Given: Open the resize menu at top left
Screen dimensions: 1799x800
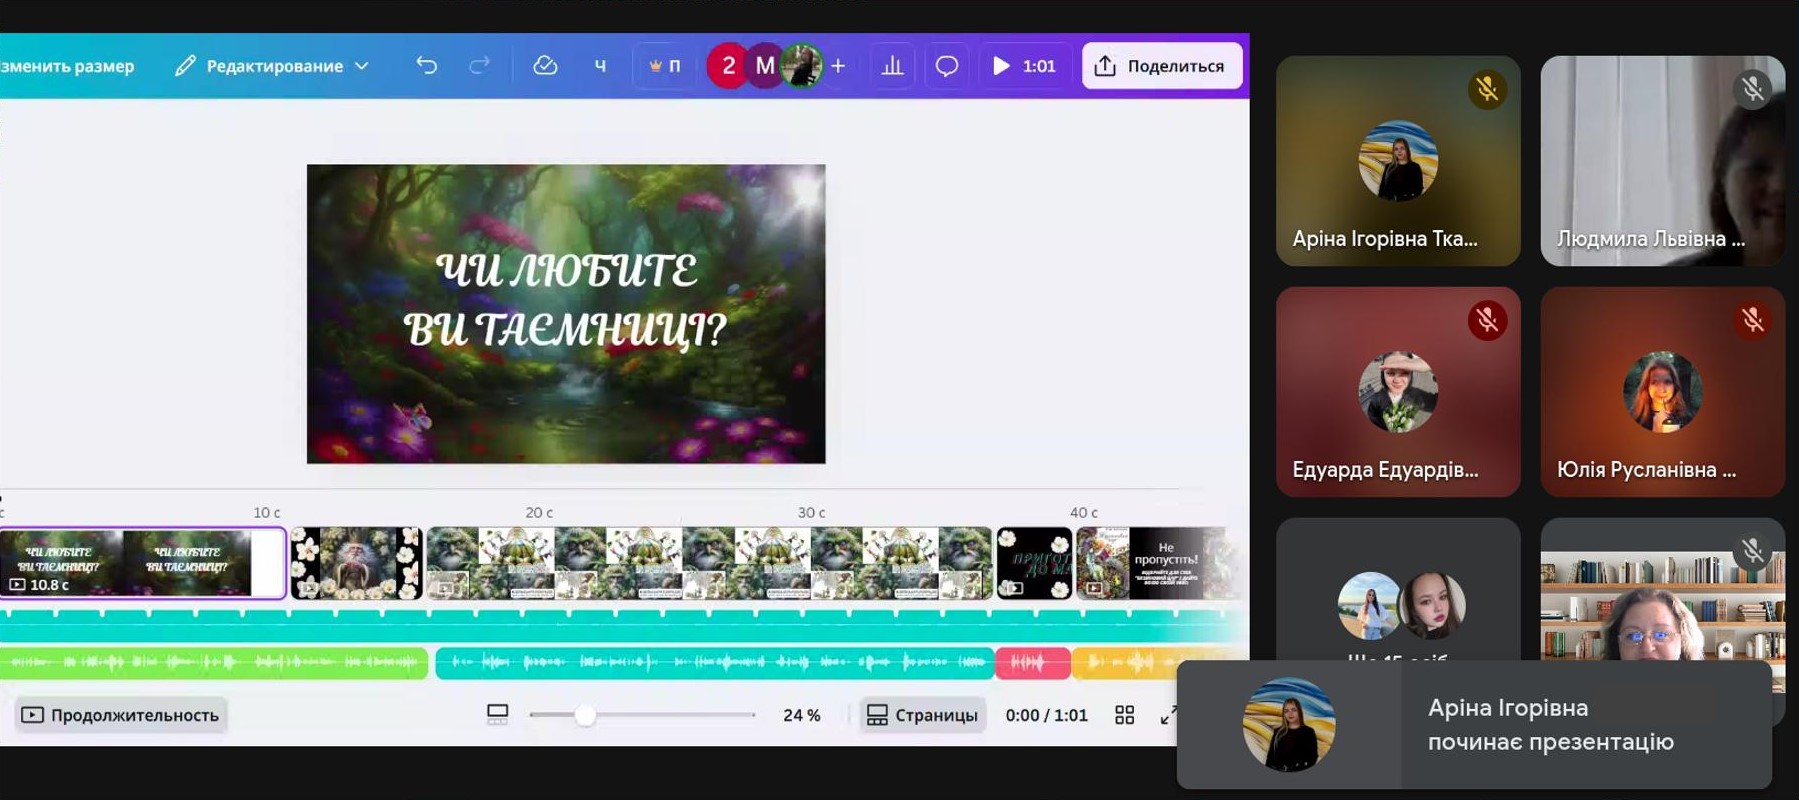Looking at the screenshot, I should click(x=68, y=66).
